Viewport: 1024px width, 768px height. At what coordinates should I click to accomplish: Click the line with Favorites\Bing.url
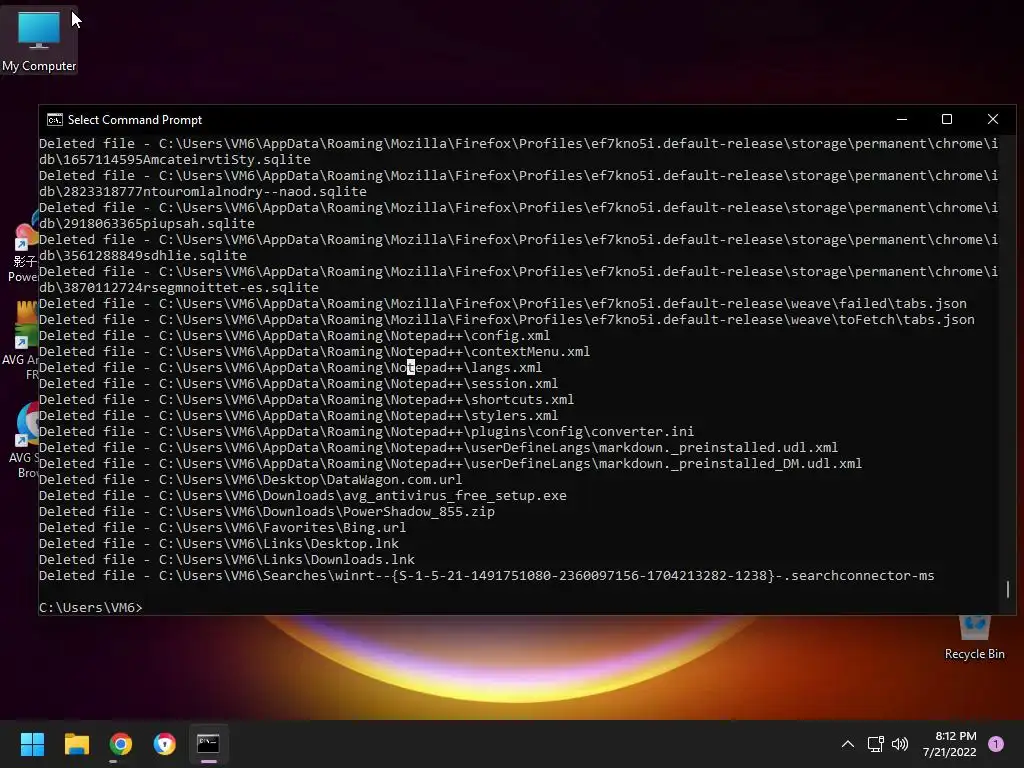pyautogui.click(x=223, y=528)
